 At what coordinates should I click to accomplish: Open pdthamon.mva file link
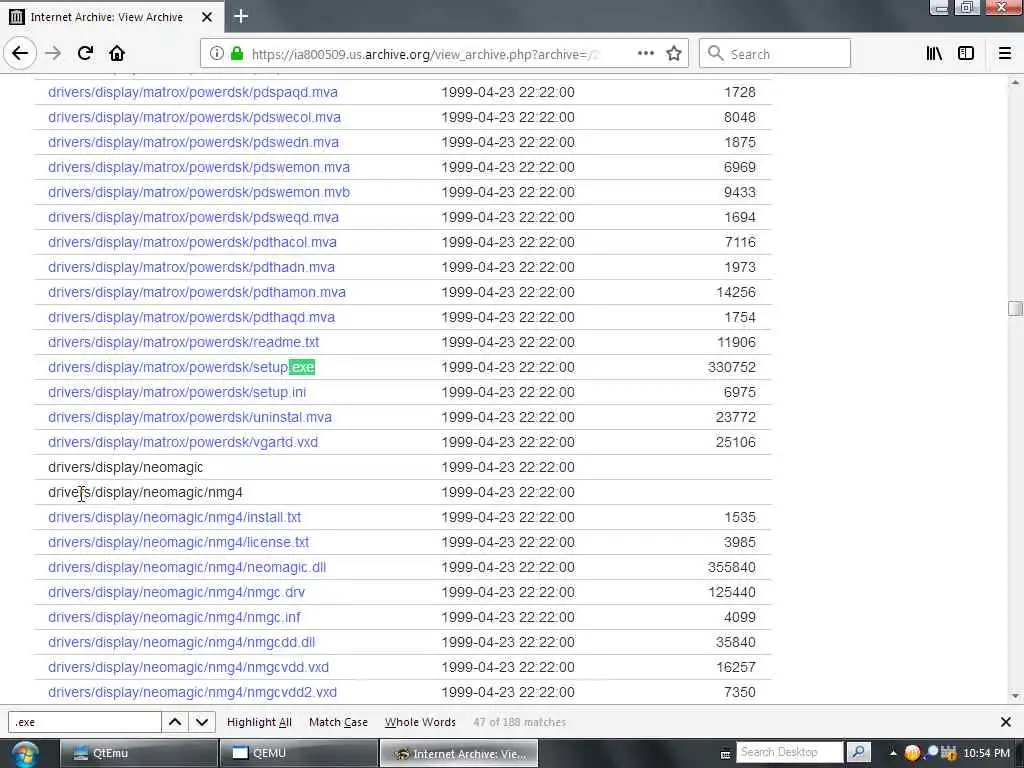pyautogui.click(x=197, y=292)
